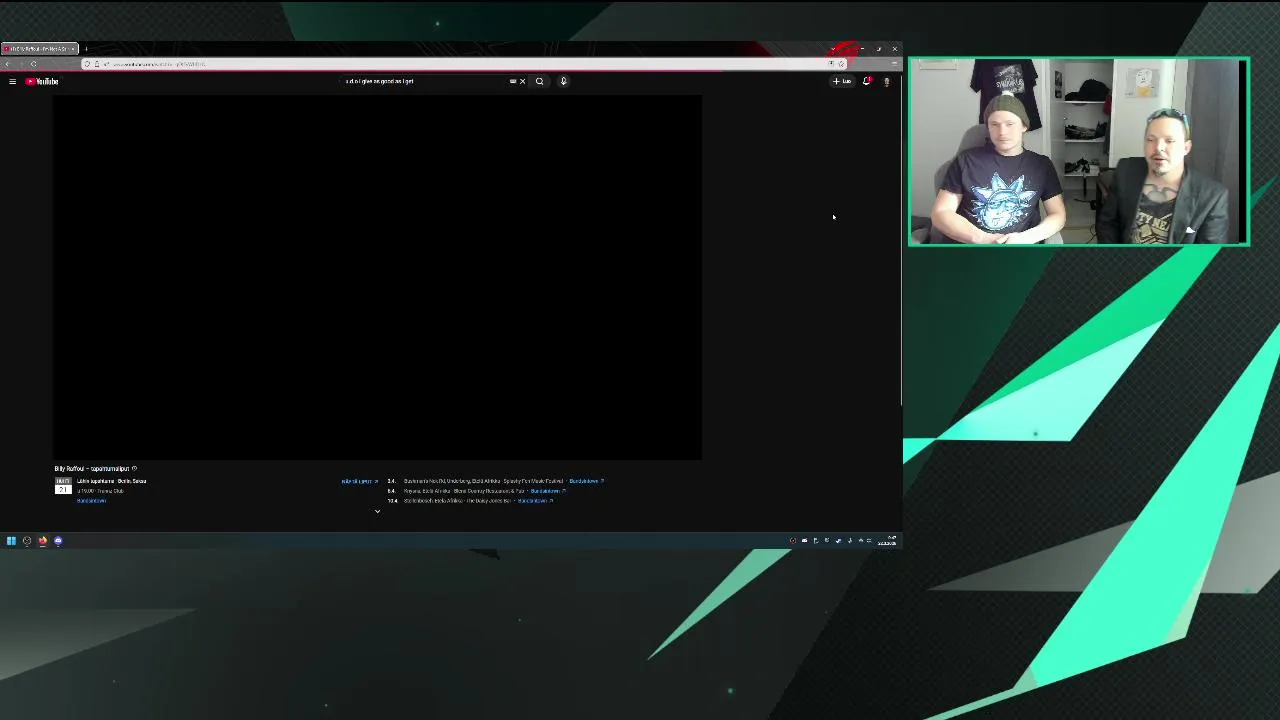Open the info icon next to event heading
1280x720 pixels.
(134, 468)
